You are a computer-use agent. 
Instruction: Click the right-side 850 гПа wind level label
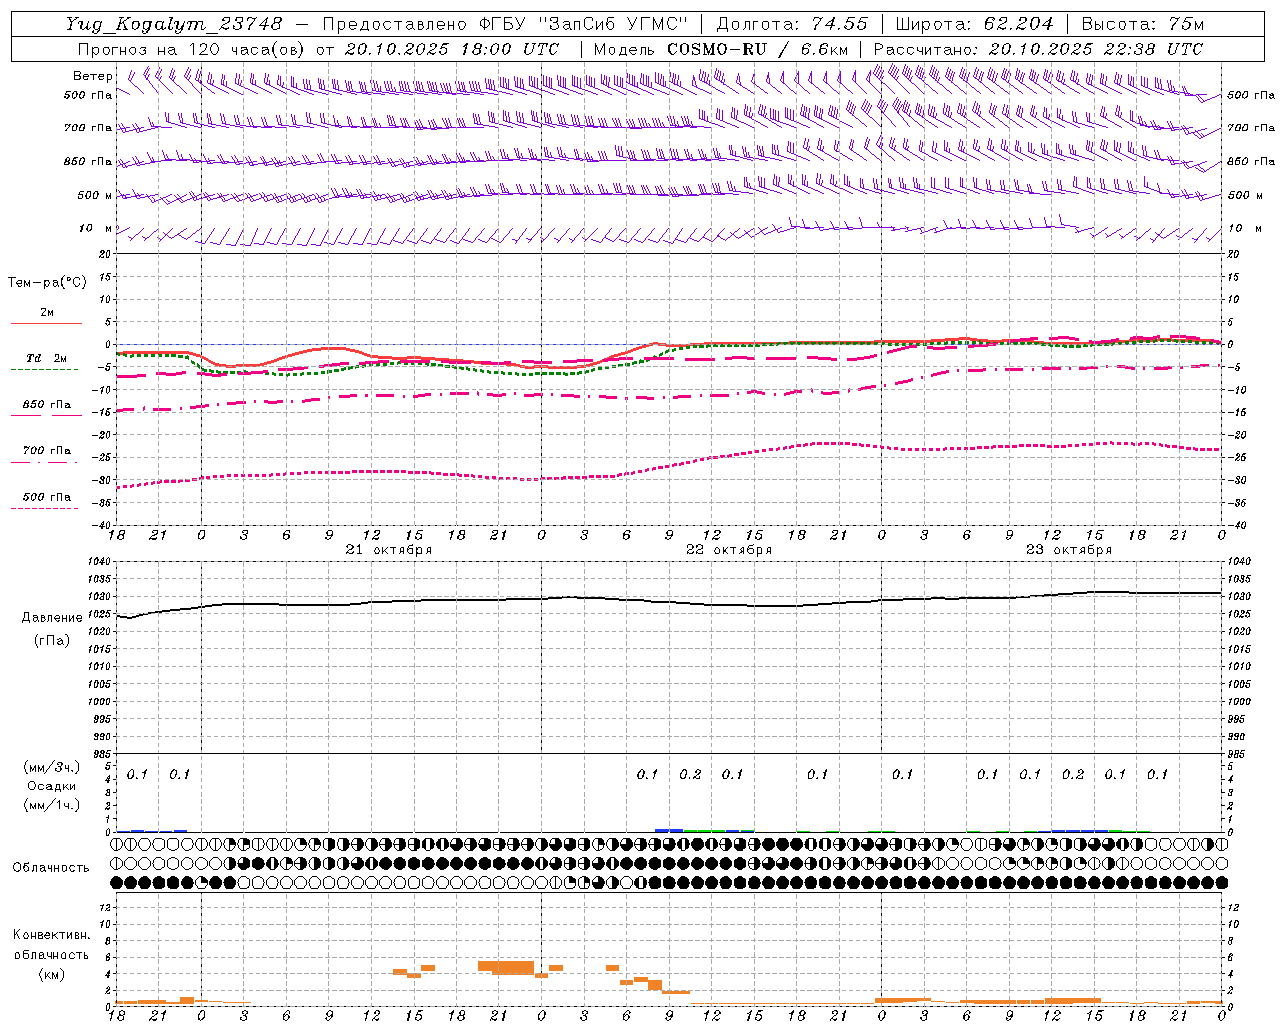pyautogui.click(x=1251, y=161)
